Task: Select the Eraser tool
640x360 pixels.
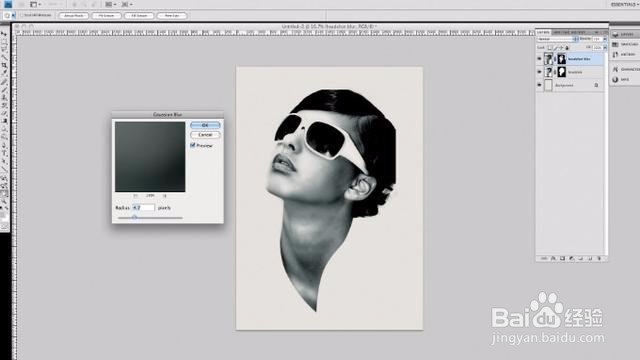Action: (x=4, y=113)
